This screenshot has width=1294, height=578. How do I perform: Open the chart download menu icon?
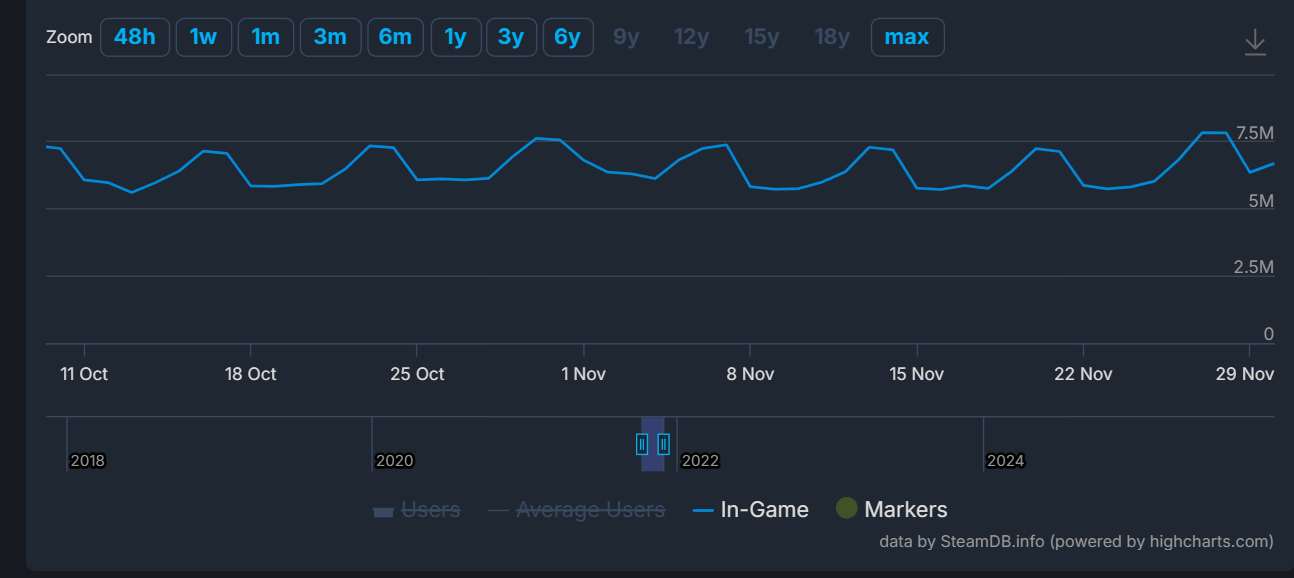1255,42
